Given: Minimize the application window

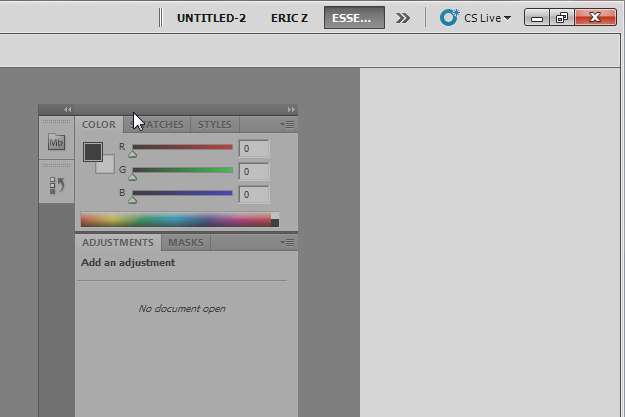Looking at the screenshot, I should pyautogui.click(x=537, y=18).
